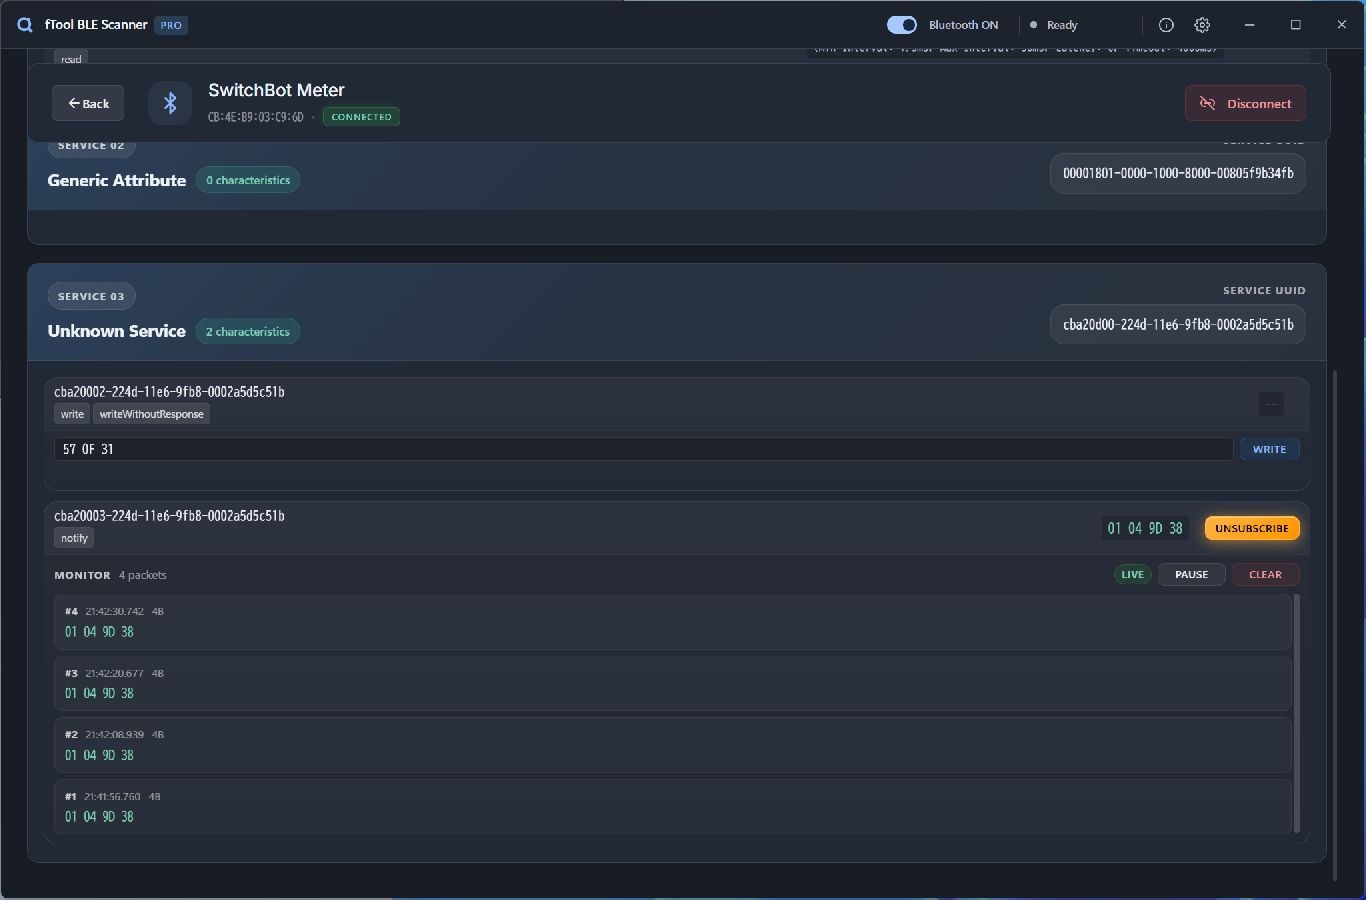Click the '0 characteristics' badge
The height and width of the screenshot is (900, 1366).
248,180
